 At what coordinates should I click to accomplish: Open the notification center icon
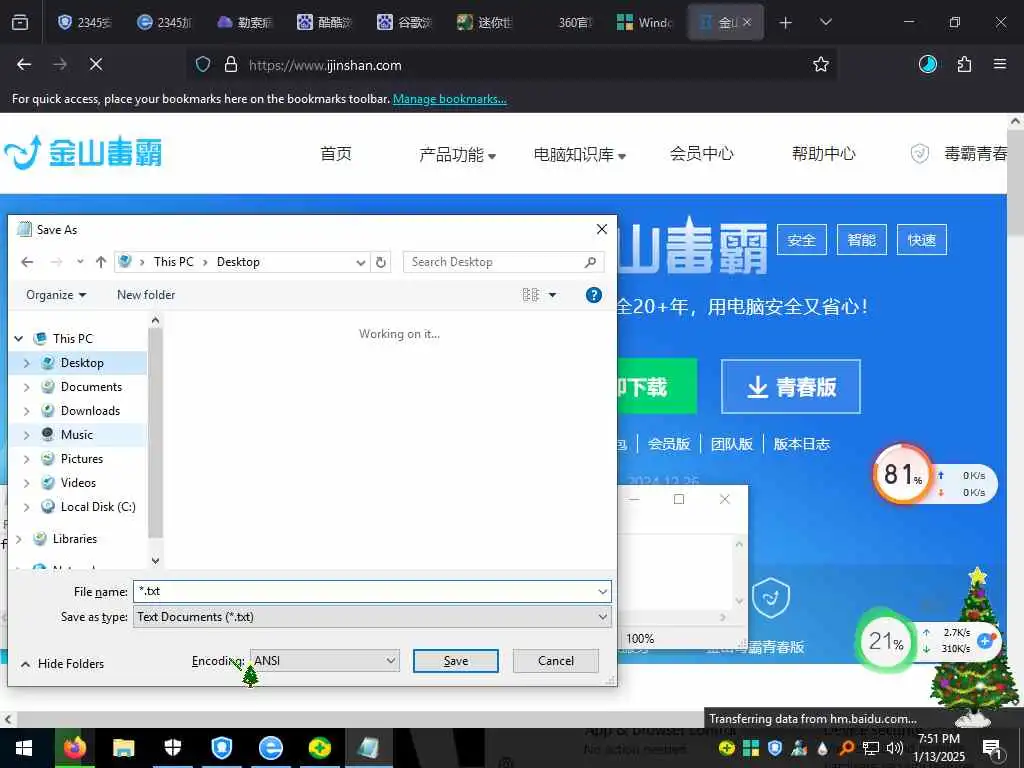click(x=992, y=748)
